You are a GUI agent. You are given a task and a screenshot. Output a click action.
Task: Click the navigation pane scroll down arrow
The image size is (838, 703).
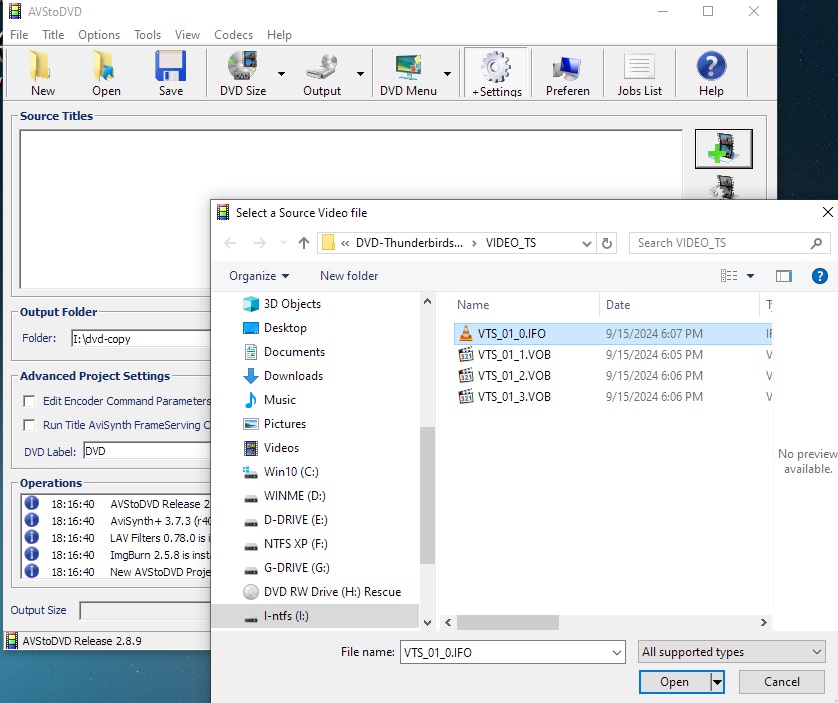(x=427, y=622)
